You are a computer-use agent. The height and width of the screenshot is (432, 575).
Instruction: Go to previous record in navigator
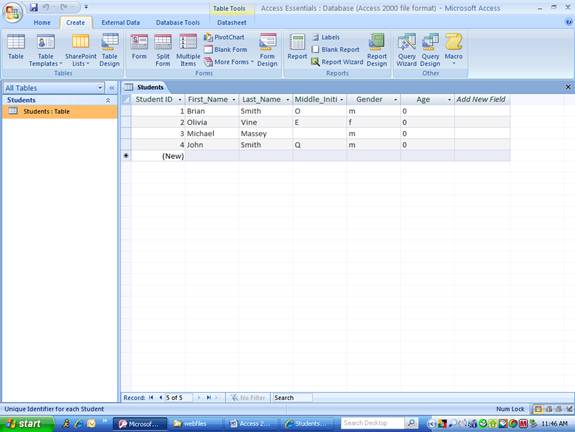click(x=160, y=398)
